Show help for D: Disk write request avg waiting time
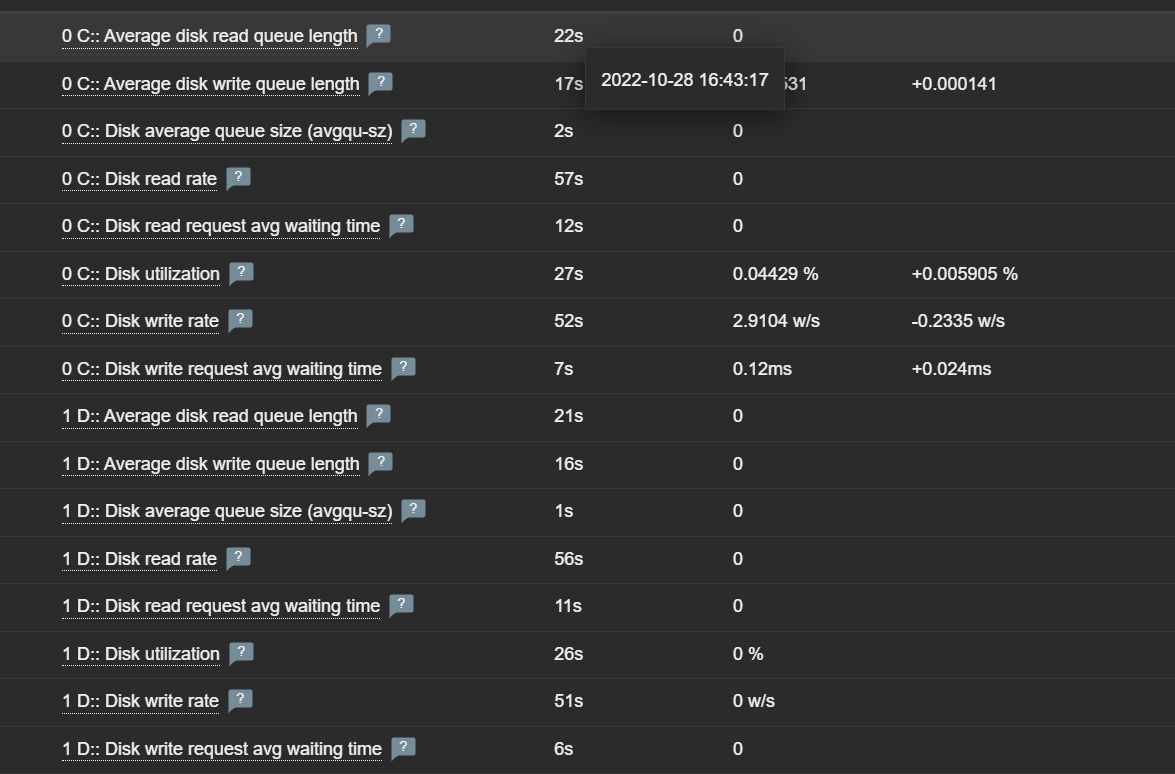The width and height of the screenshot is (1175, 774). 403,748
